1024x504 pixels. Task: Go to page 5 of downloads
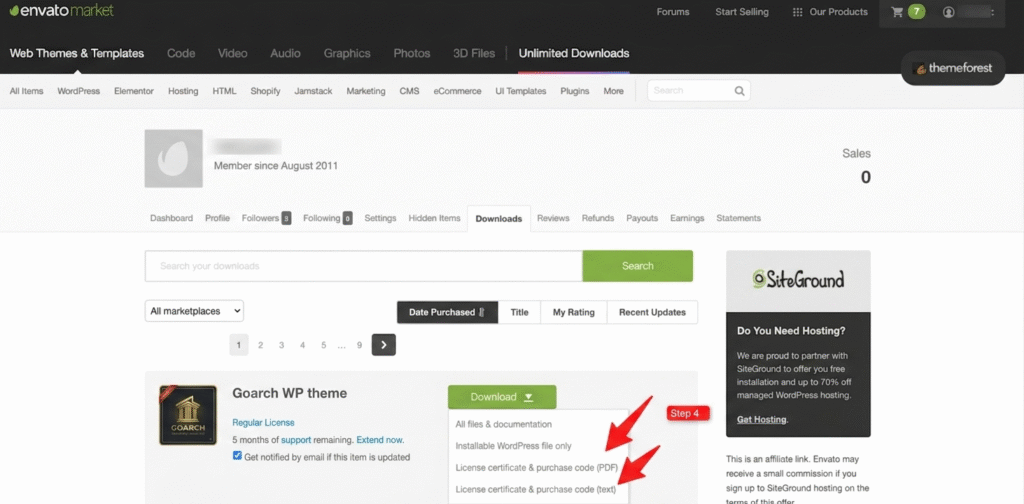click(x=323, y=345)
